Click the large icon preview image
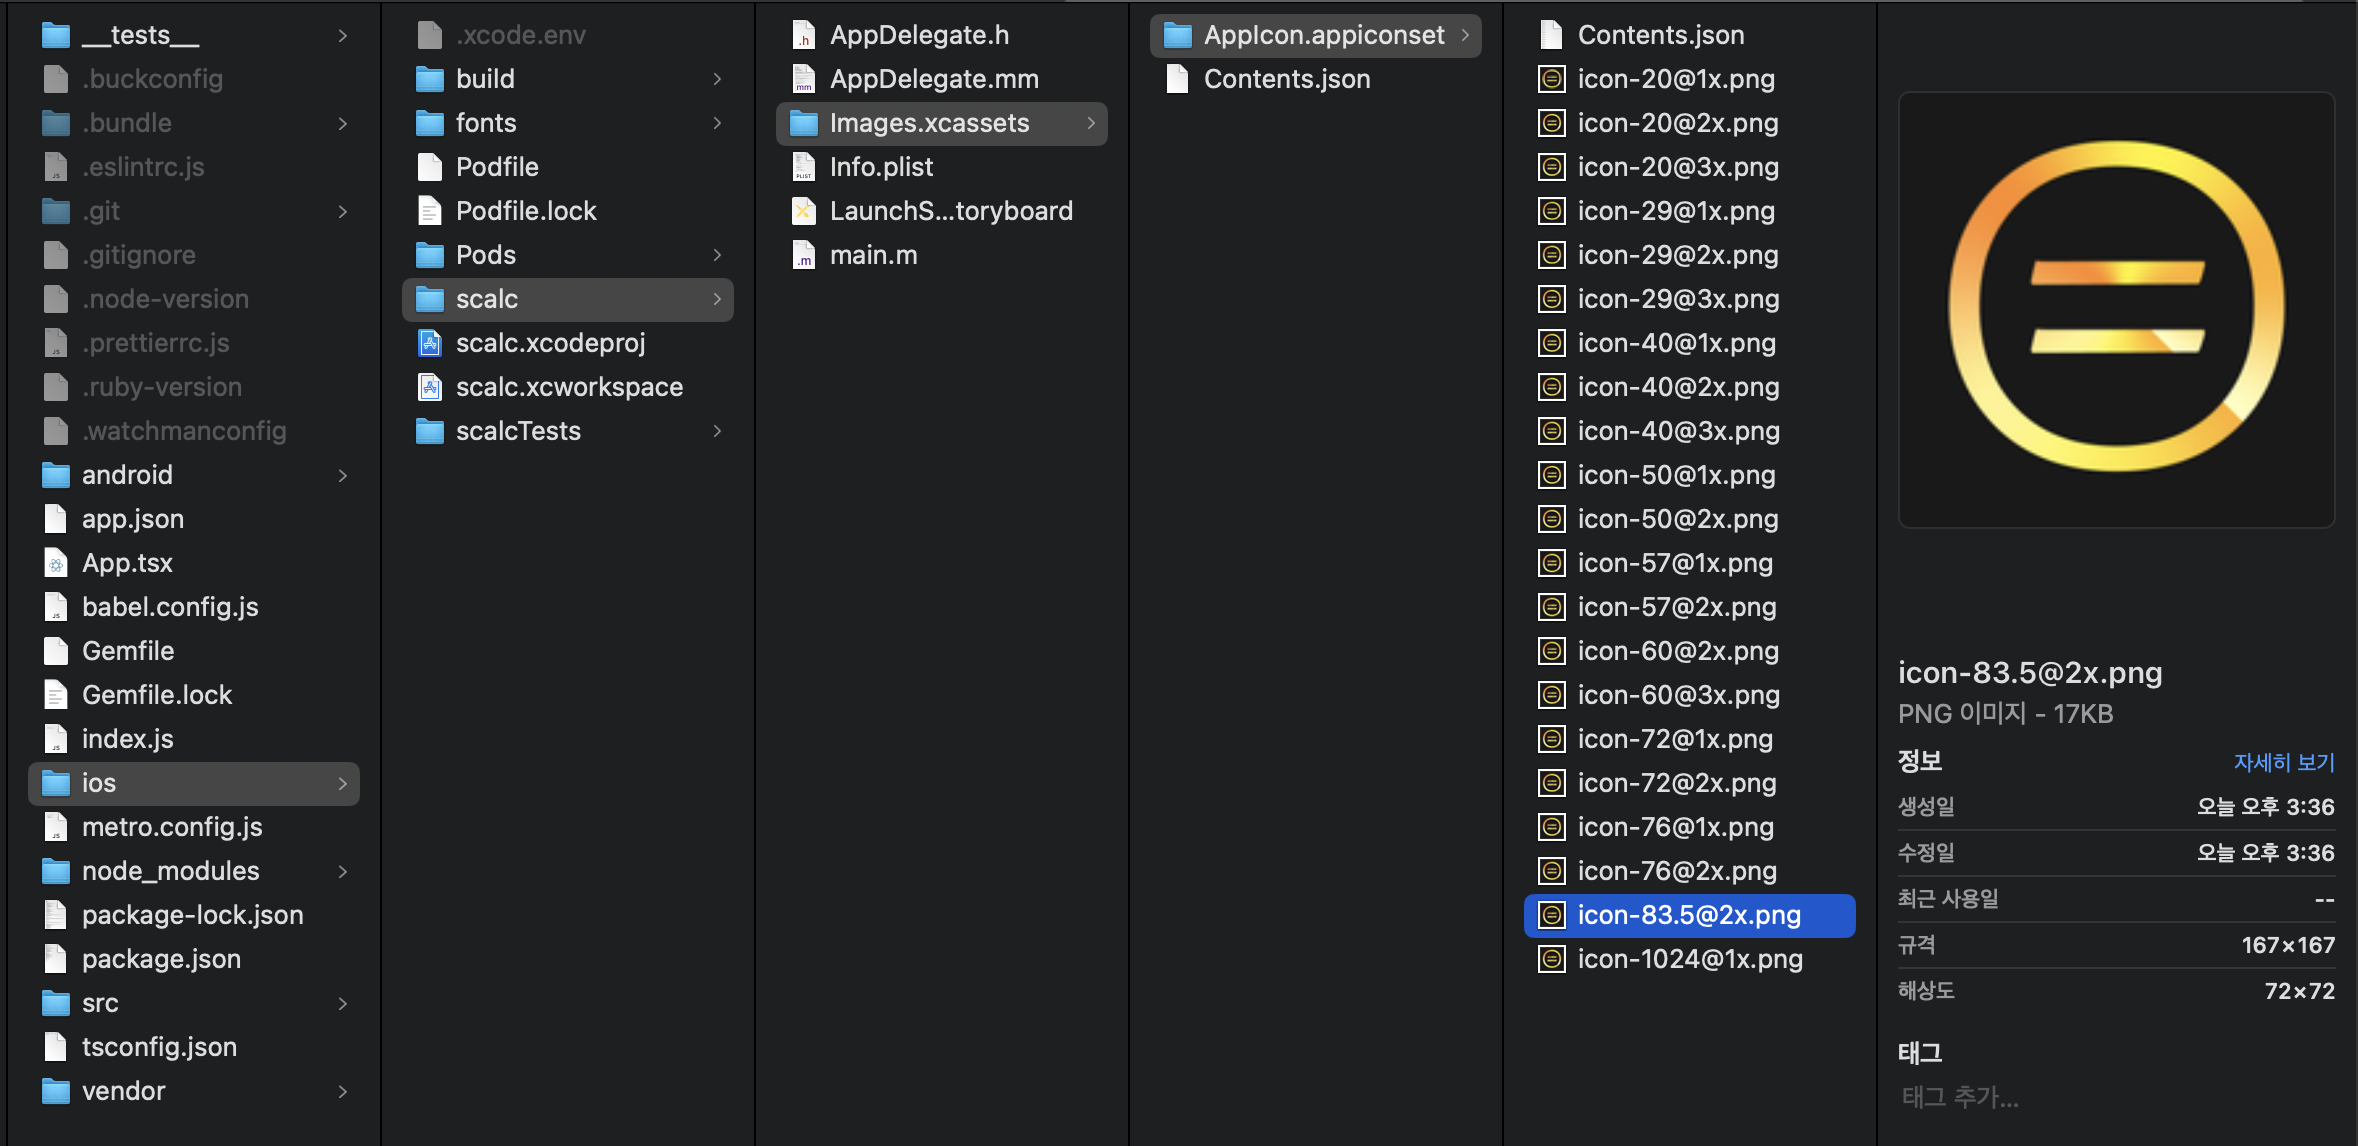Viewport: 2358px width, 1146px height. [x=2116, y=309]
